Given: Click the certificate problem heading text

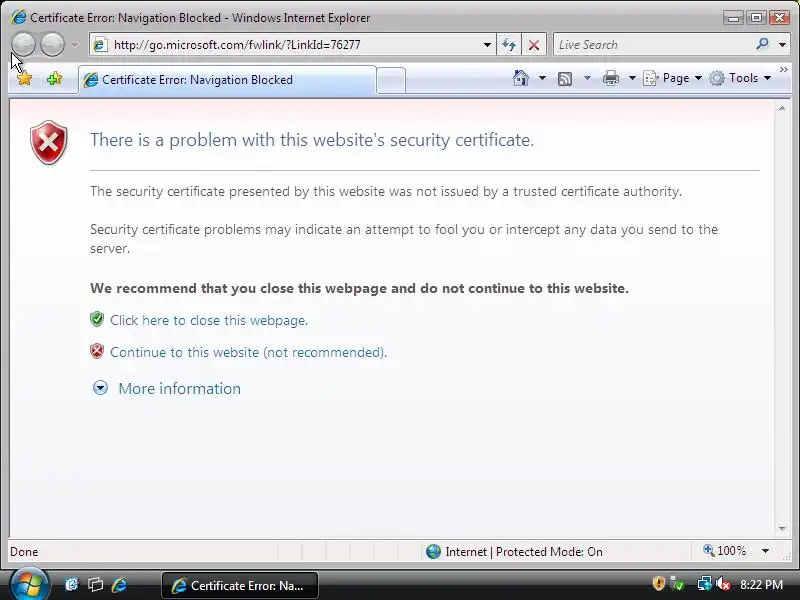Looking at the screenshot, I should [312, 140].
